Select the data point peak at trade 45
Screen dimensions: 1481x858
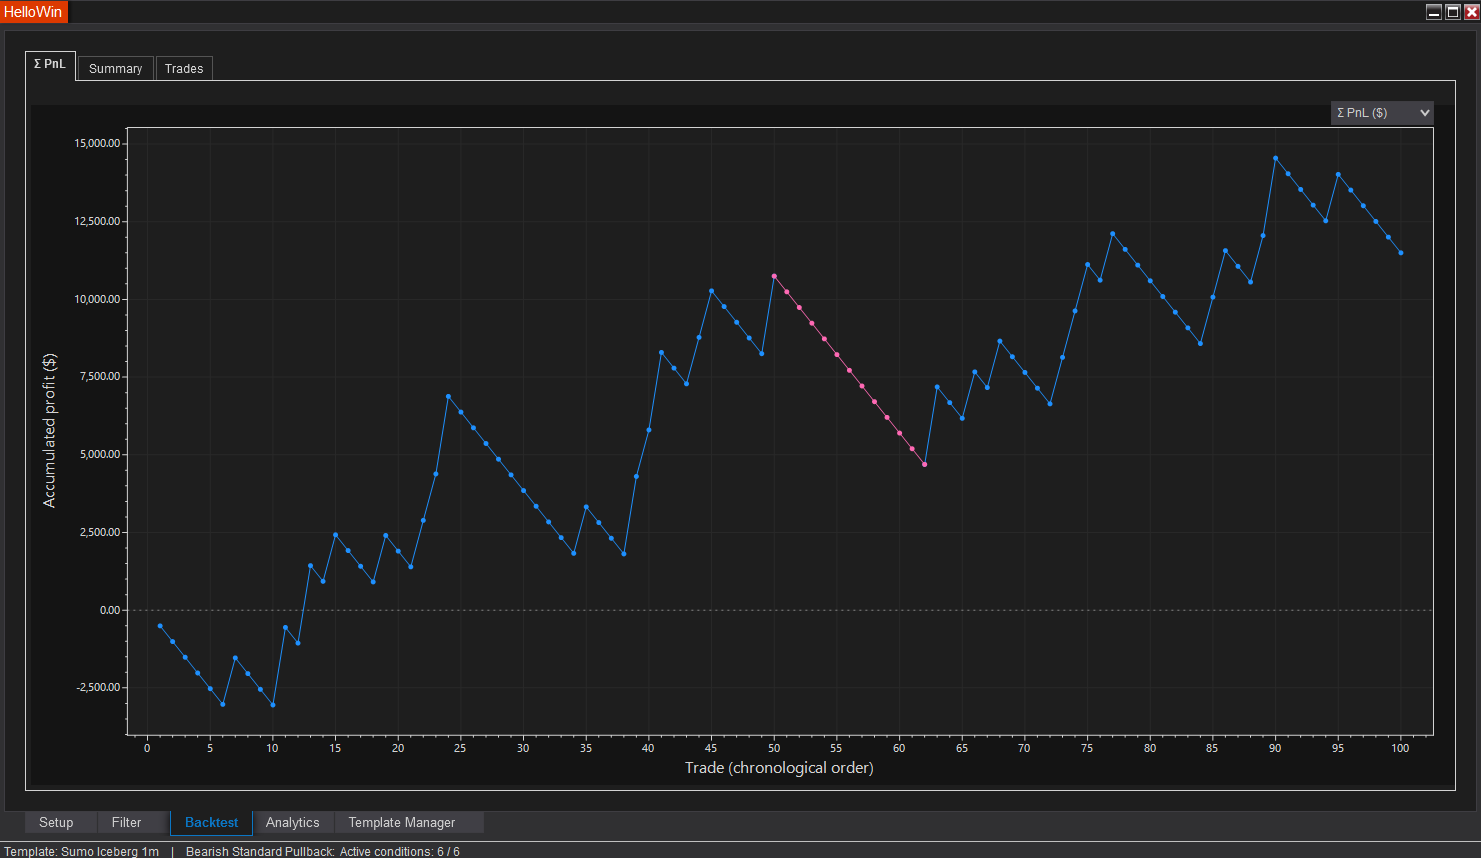click(x=711, y=291)
